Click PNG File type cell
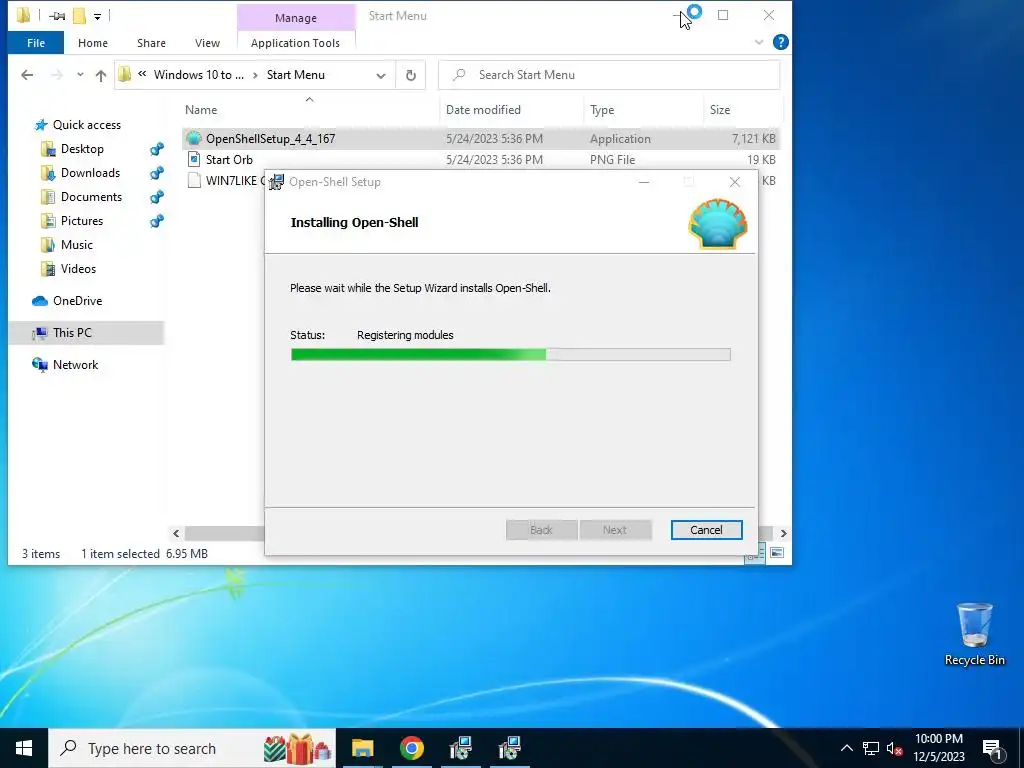Screen dimensions: 1024x768 613,159
